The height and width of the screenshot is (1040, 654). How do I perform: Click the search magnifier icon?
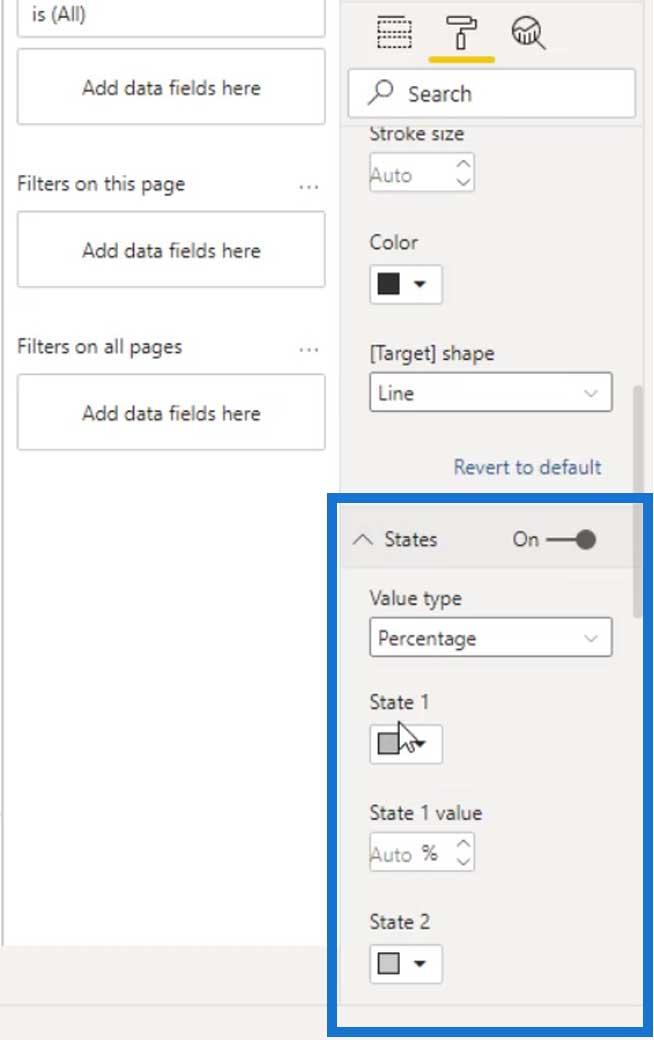pyautogui.click(x=381, y=93)
